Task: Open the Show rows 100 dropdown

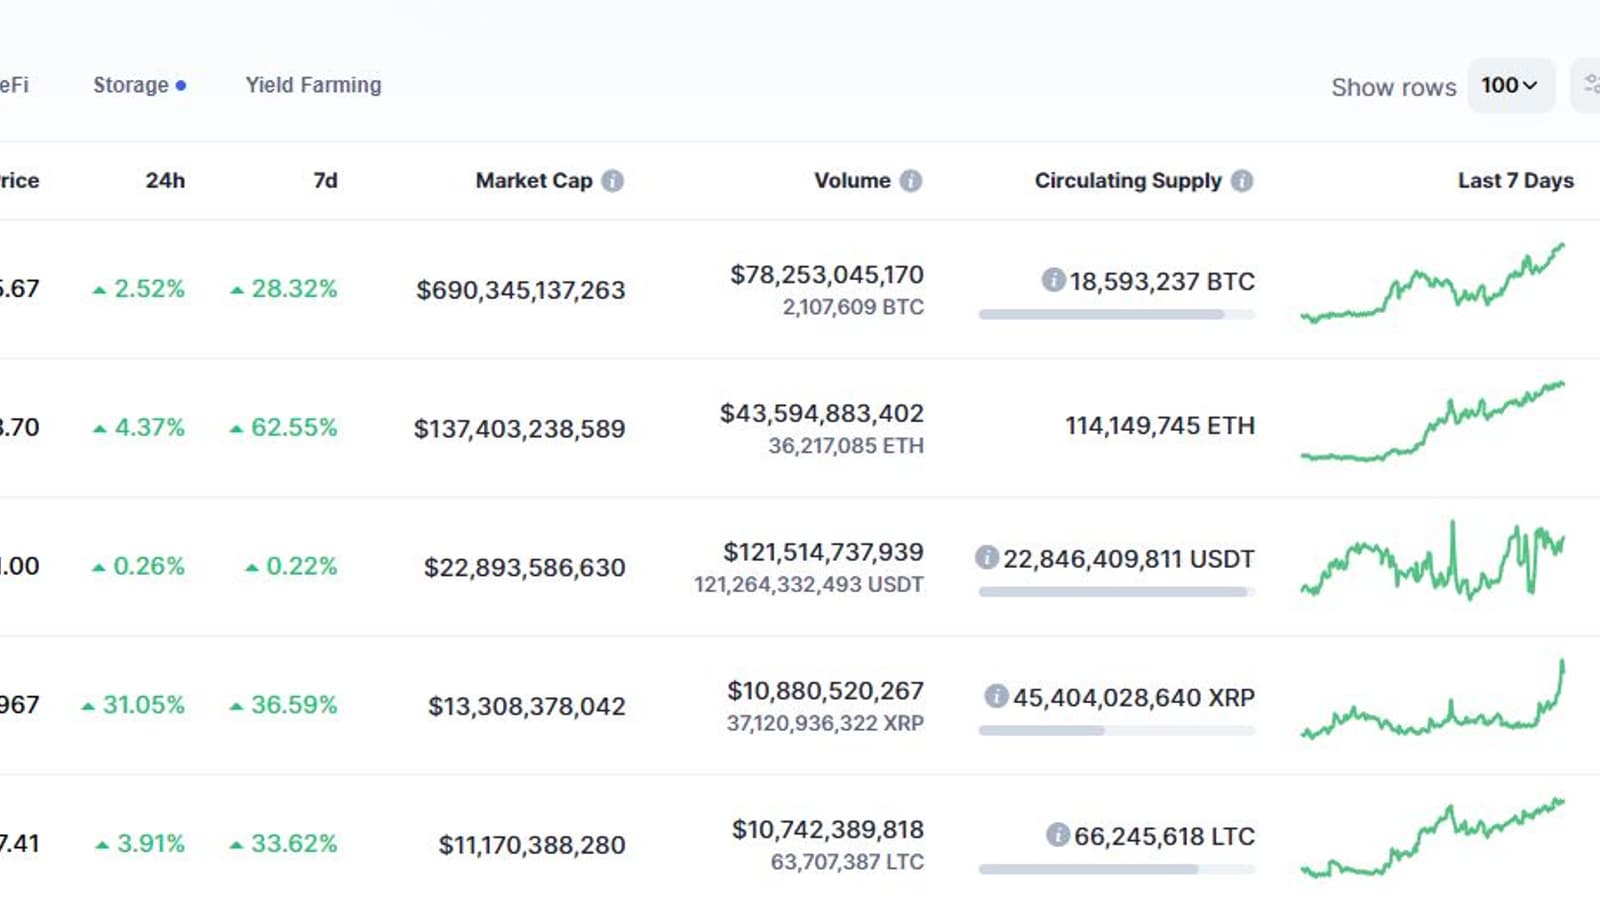Action: click(x=1510, y=85)
